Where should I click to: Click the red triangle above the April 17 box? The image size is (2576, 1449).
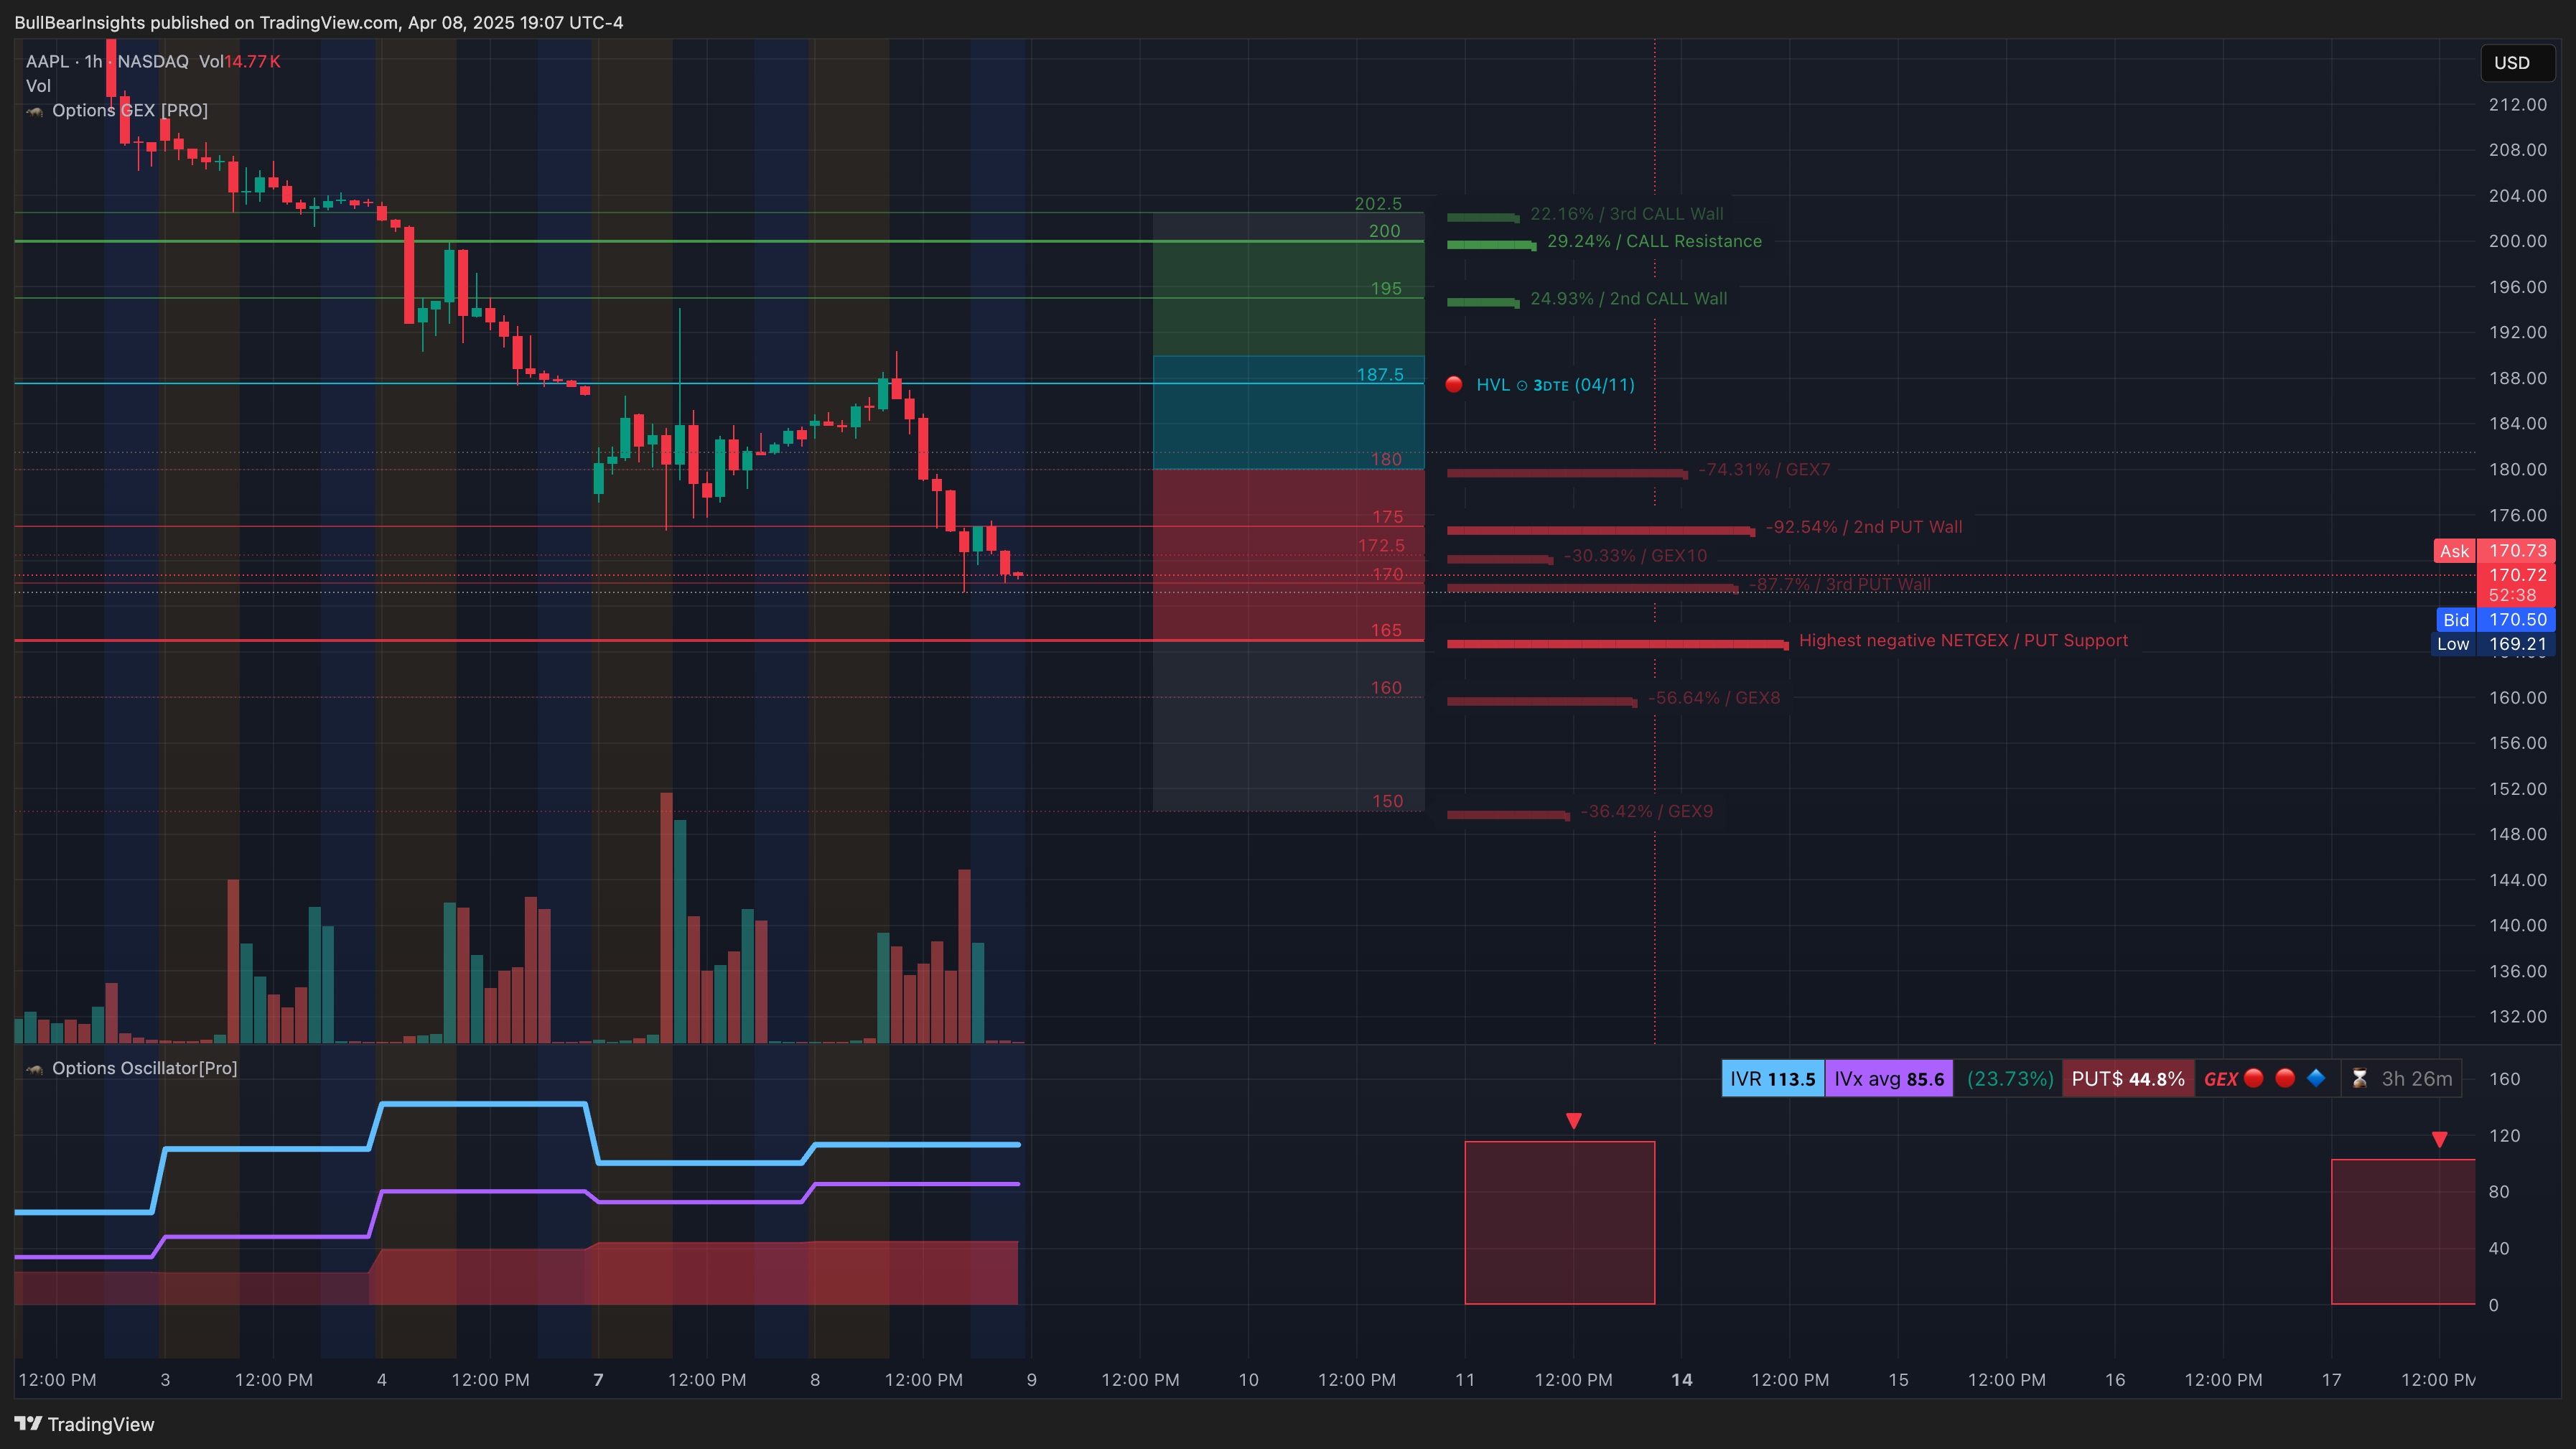pos(2440,1140)
